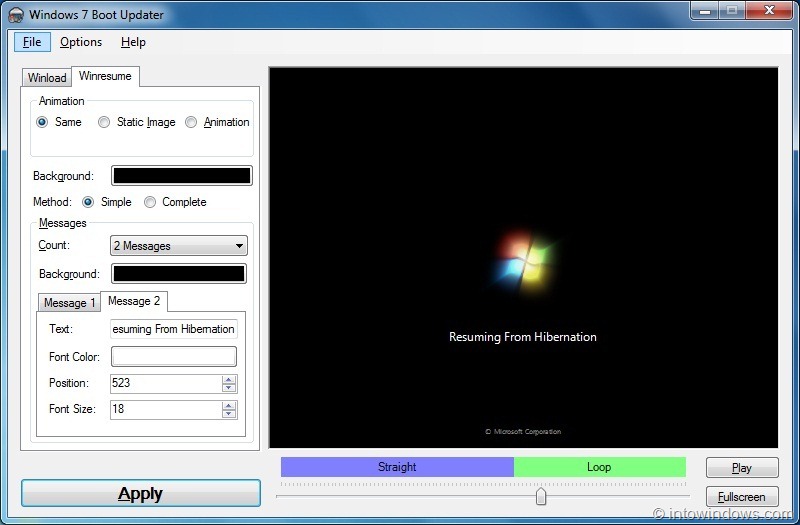Screen dimensions: 800x525
Task: Decrease Position value with down spinner arrow
Action: coord(229,388)
